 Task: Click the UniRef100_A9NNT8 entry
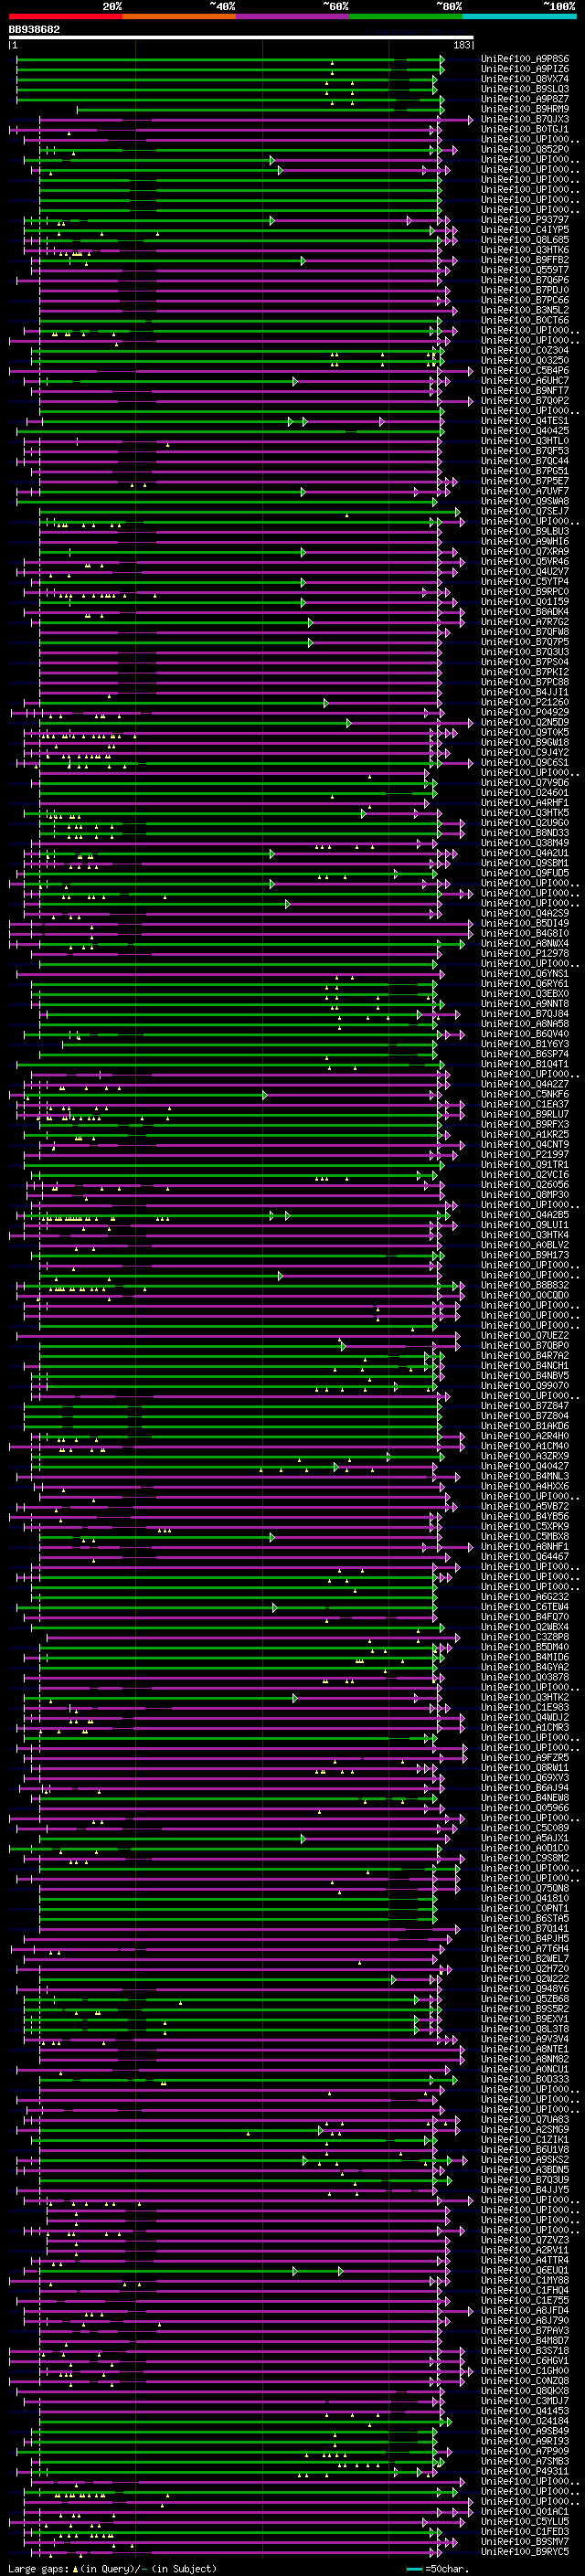(525, 1004)
